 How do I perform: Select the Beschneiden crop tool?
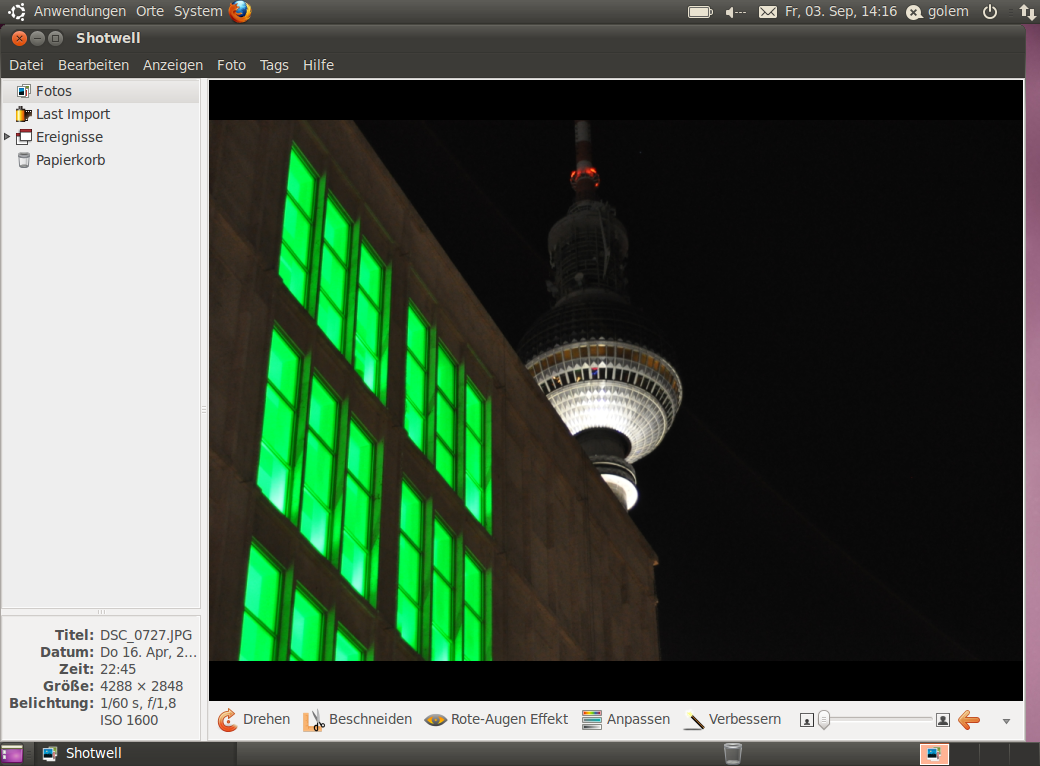tap(314, 720)
